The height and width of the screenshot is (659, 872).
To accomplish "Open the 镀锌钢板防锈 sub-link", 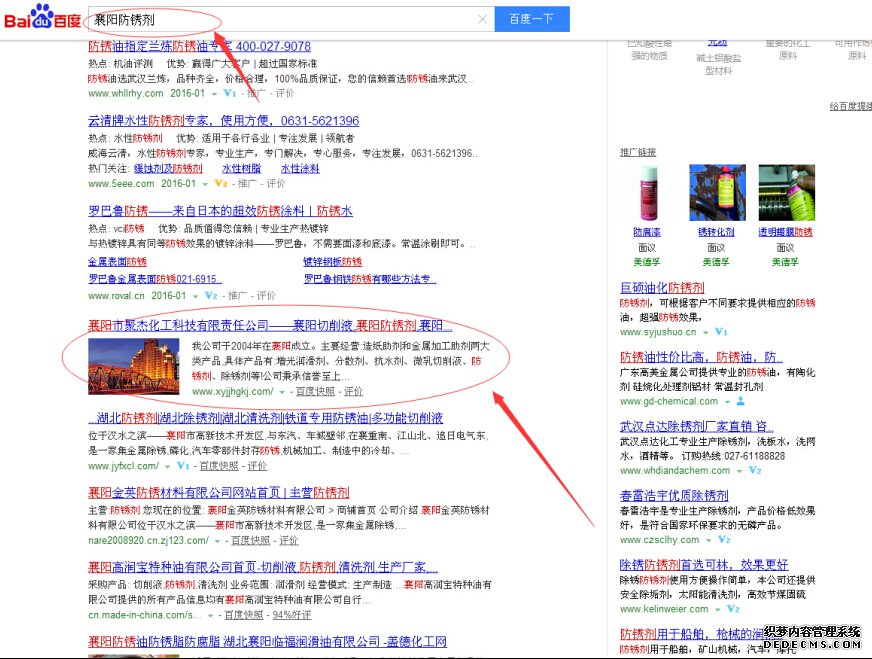I will 332,261.
